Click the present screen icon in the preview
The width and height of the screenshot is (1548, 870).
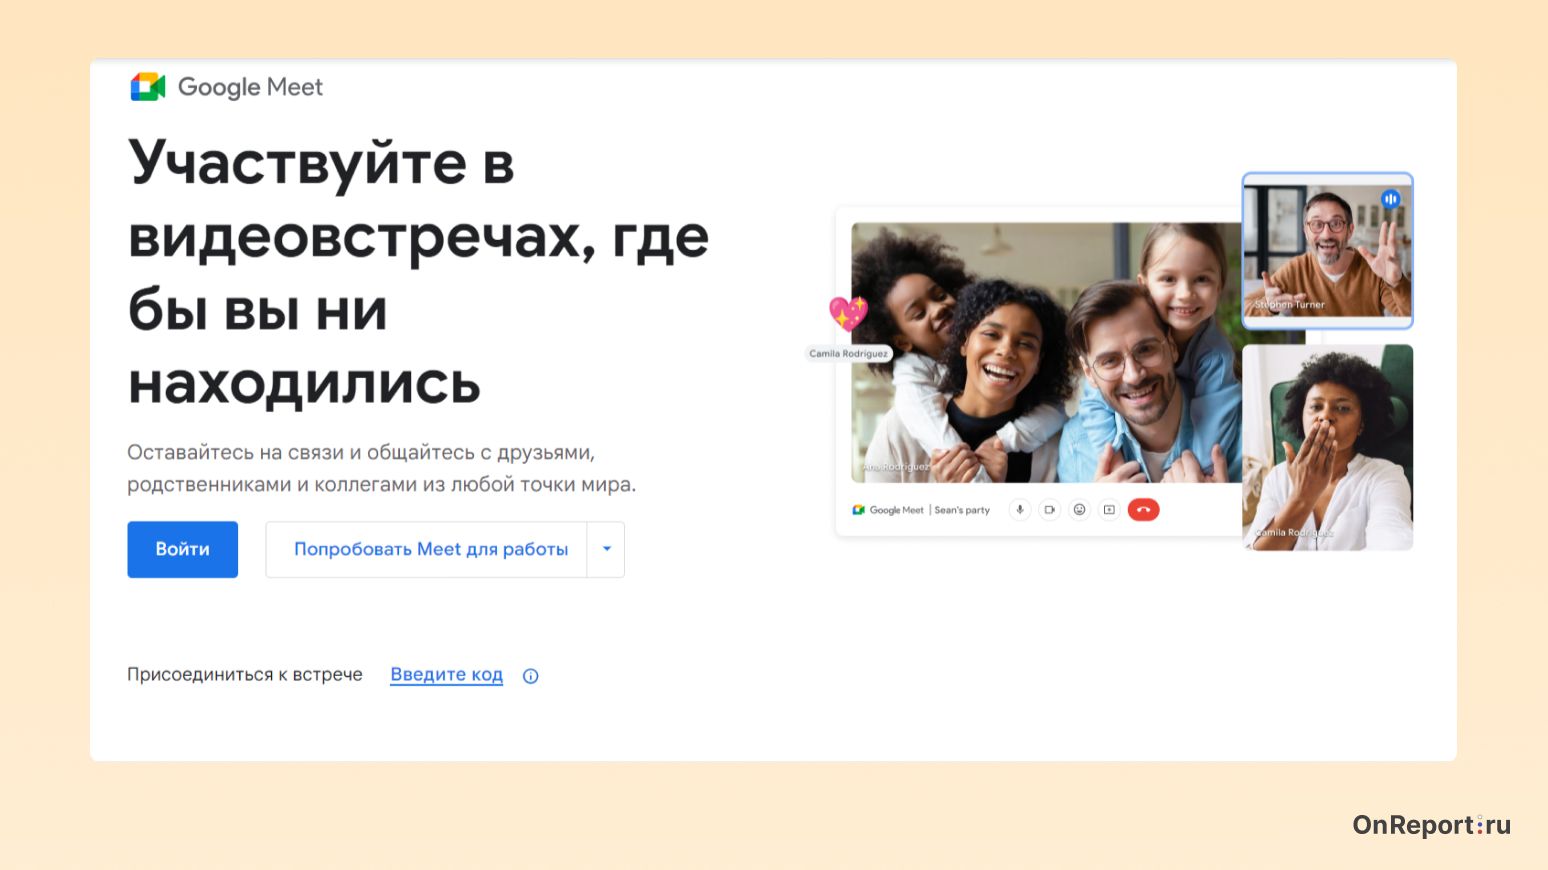pyautogui.click(x=1109, y=510)
